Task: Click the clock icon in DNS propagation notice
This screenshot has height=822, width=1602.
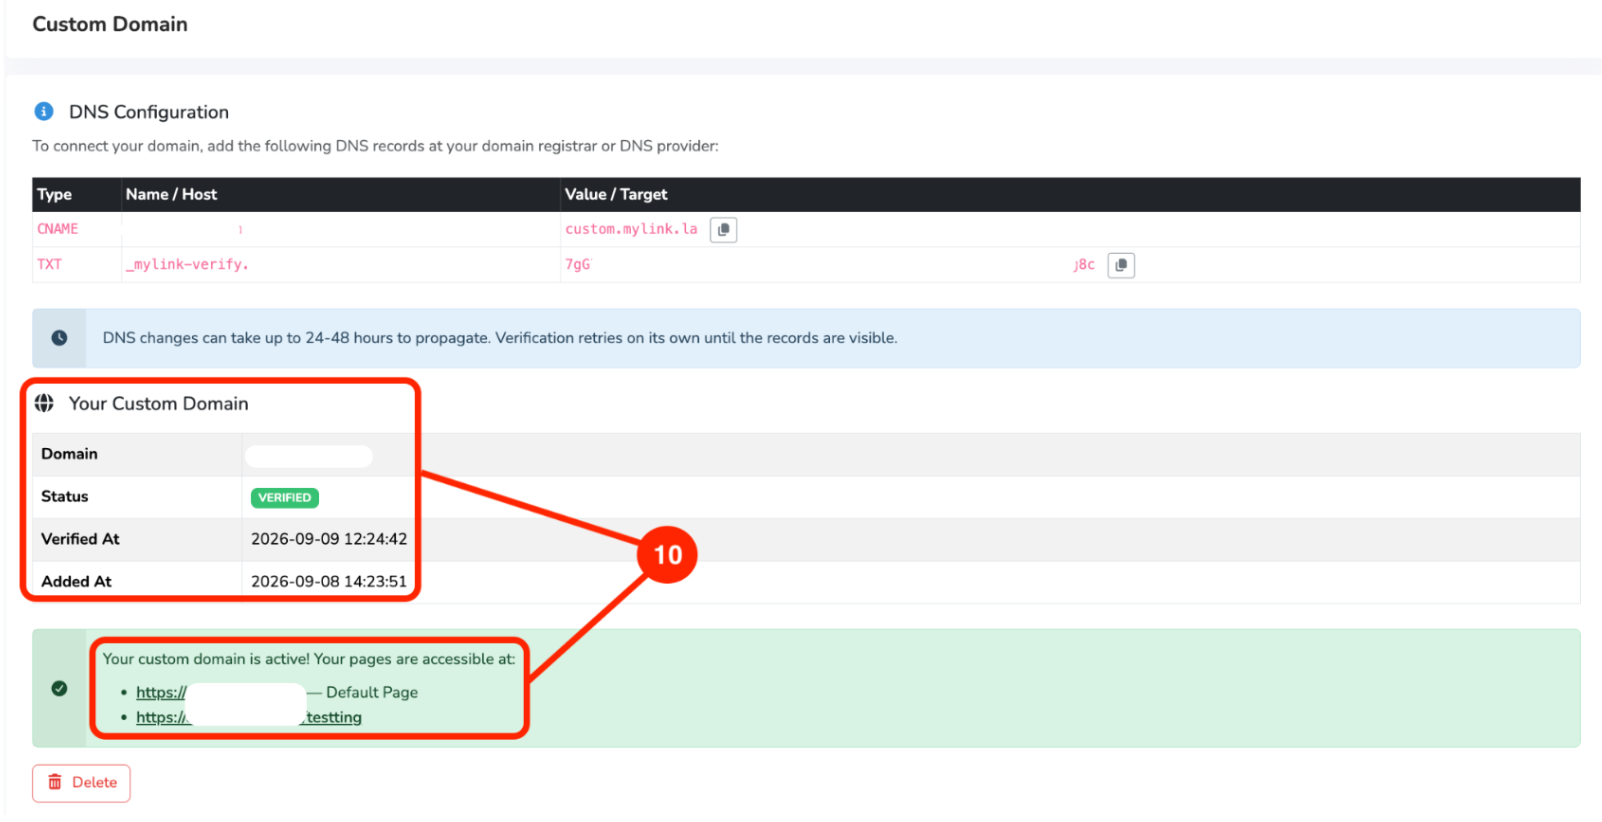Action: [x=59, y=338]
